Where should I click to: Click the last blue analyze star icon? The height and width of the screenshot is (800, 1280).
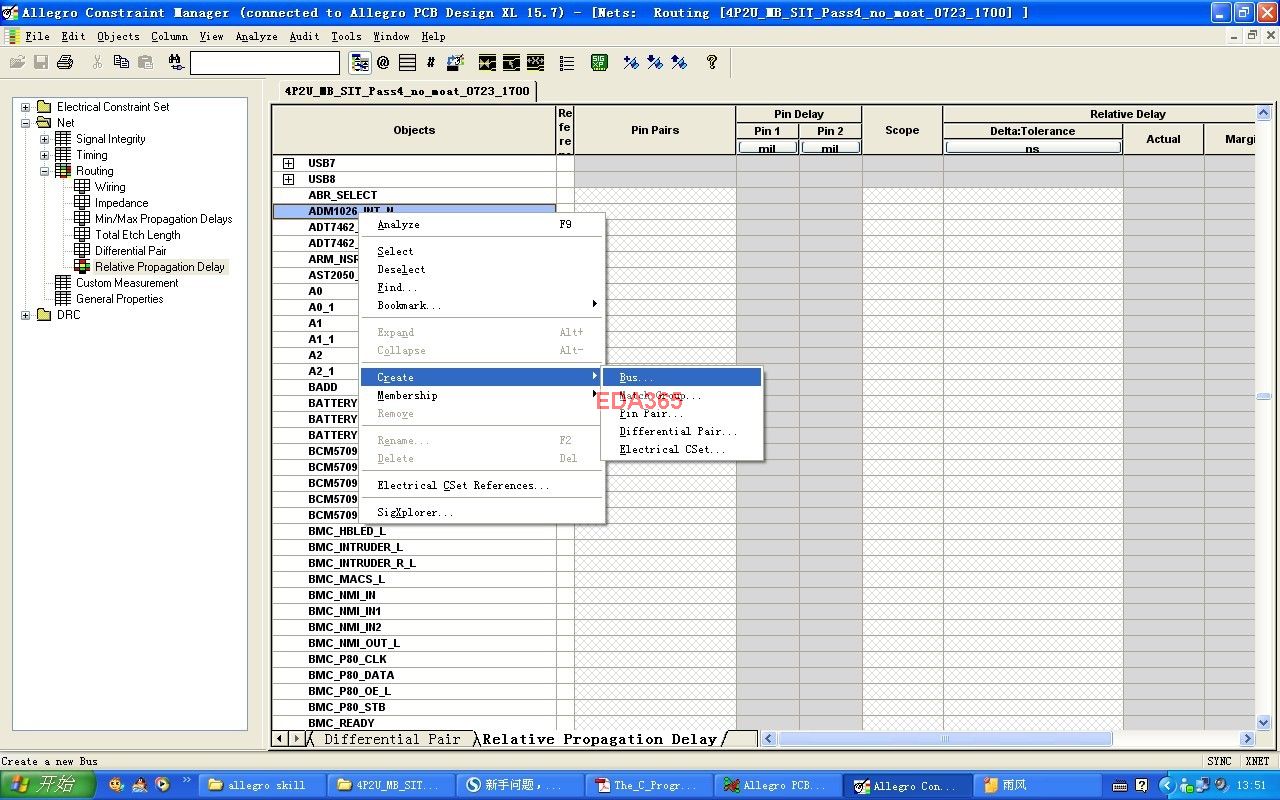(679, 62)
